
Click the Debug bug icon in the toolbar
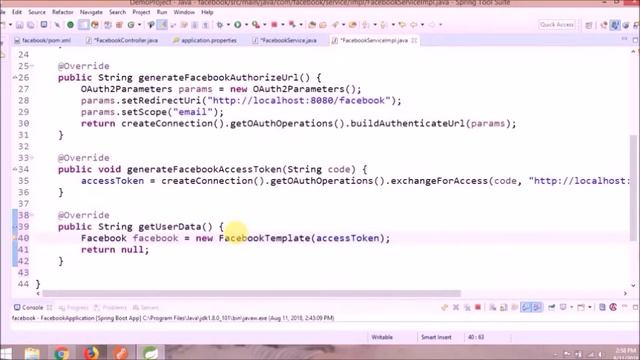[x=220, y=25]
